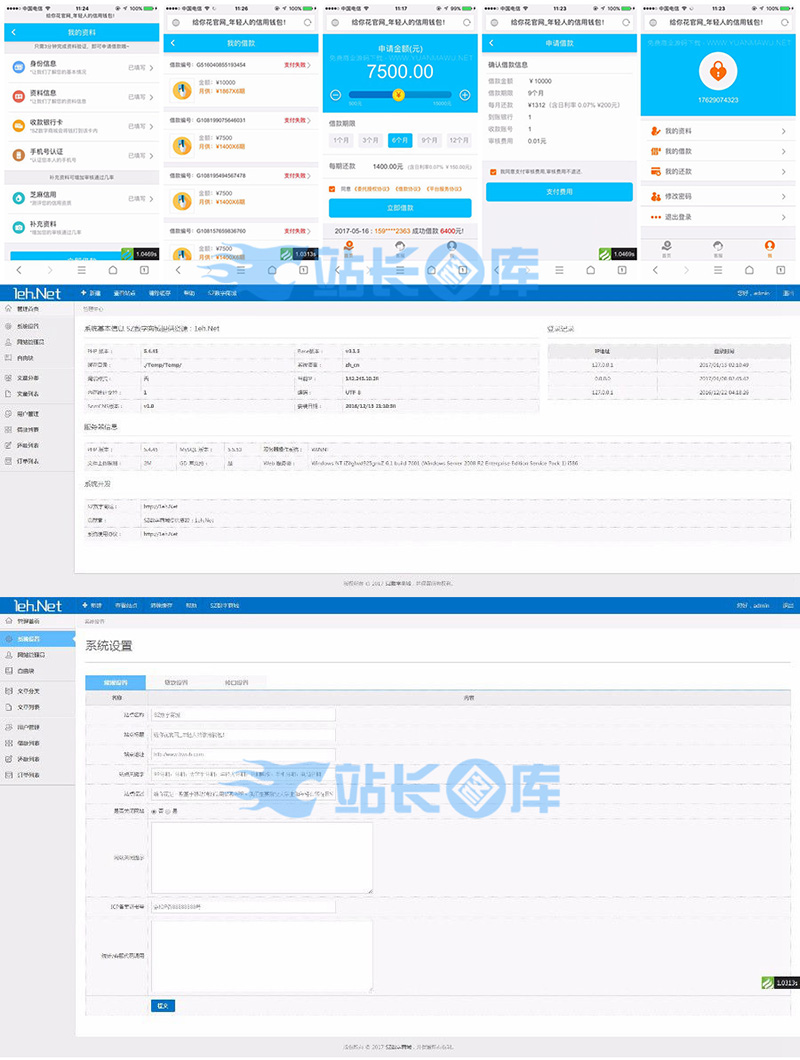Viewport: 800px width, 1060px height.
Task: Click the 芝麻信用 credit icon
Action: (20, 197)
